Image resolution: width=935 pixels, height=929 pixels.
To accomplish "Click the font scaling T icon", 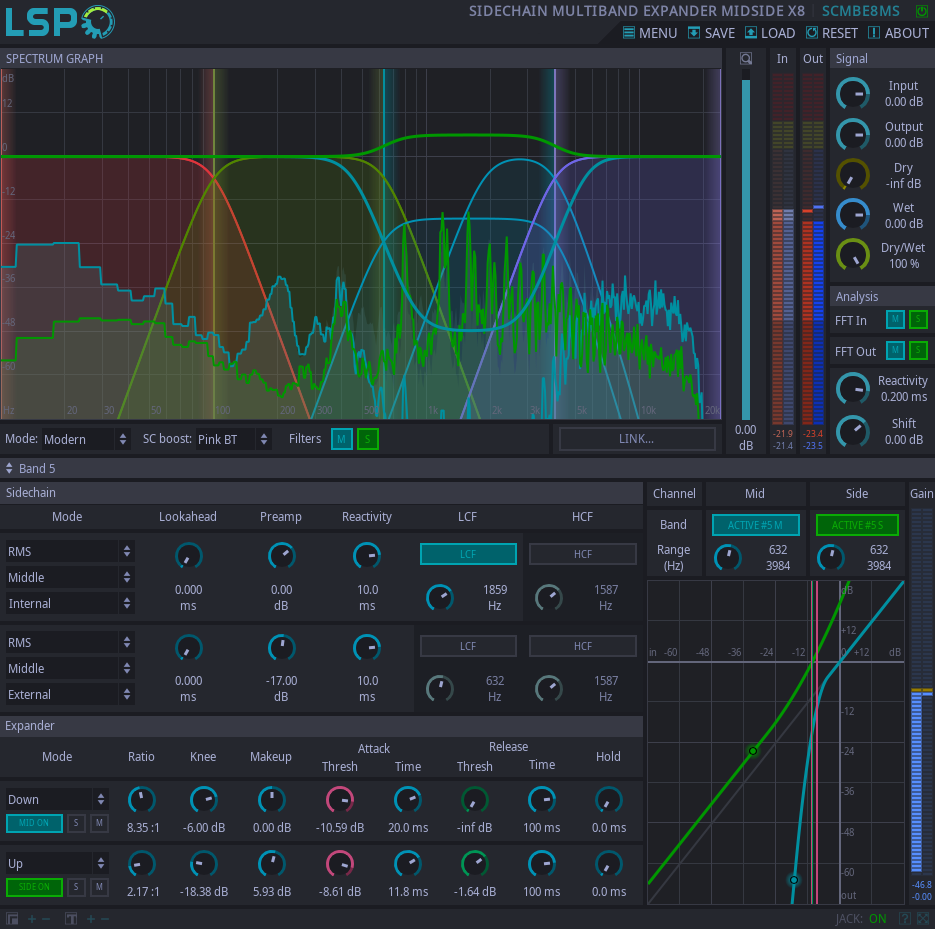I will 71,919.
